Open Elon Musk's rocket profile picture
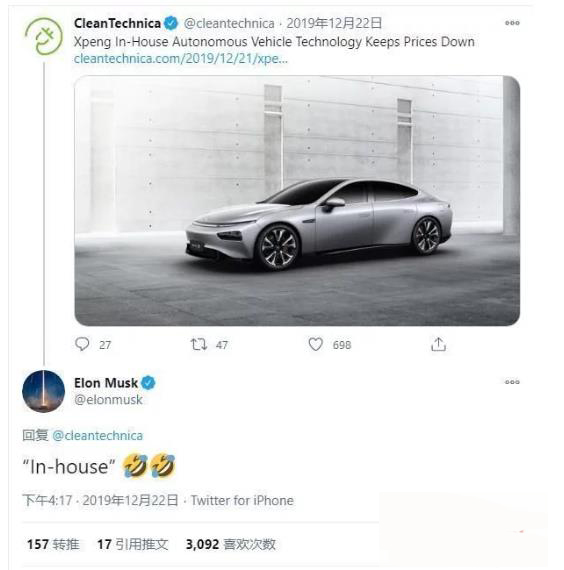 [x=44, y=392]
